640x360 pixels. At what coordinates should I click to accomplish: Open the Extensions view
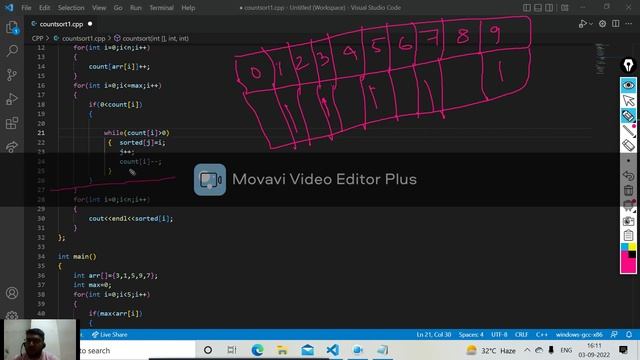[x=12, y=123]
